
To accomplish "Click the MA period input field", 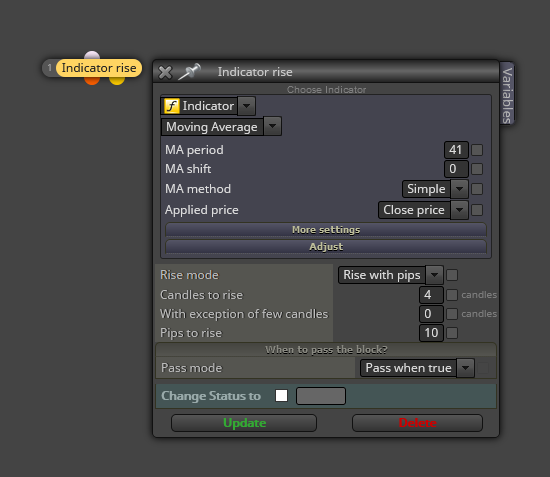I will tap(456, 150).
